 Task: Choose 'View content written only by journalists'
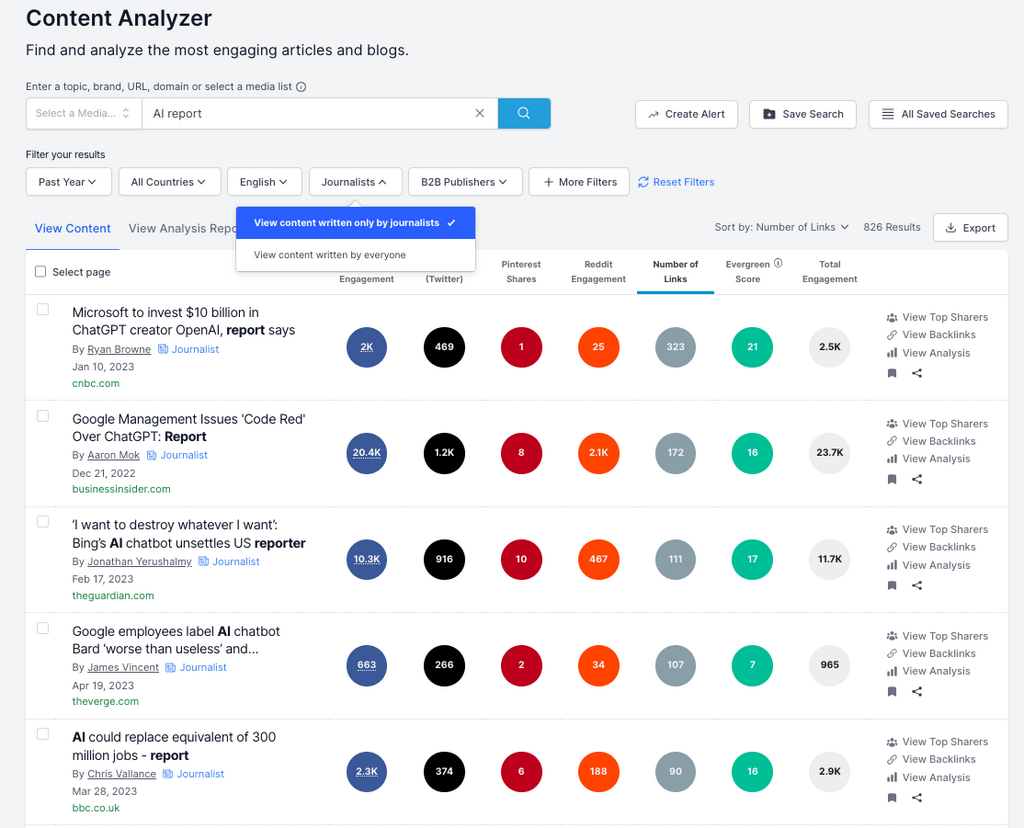[355, 223]
